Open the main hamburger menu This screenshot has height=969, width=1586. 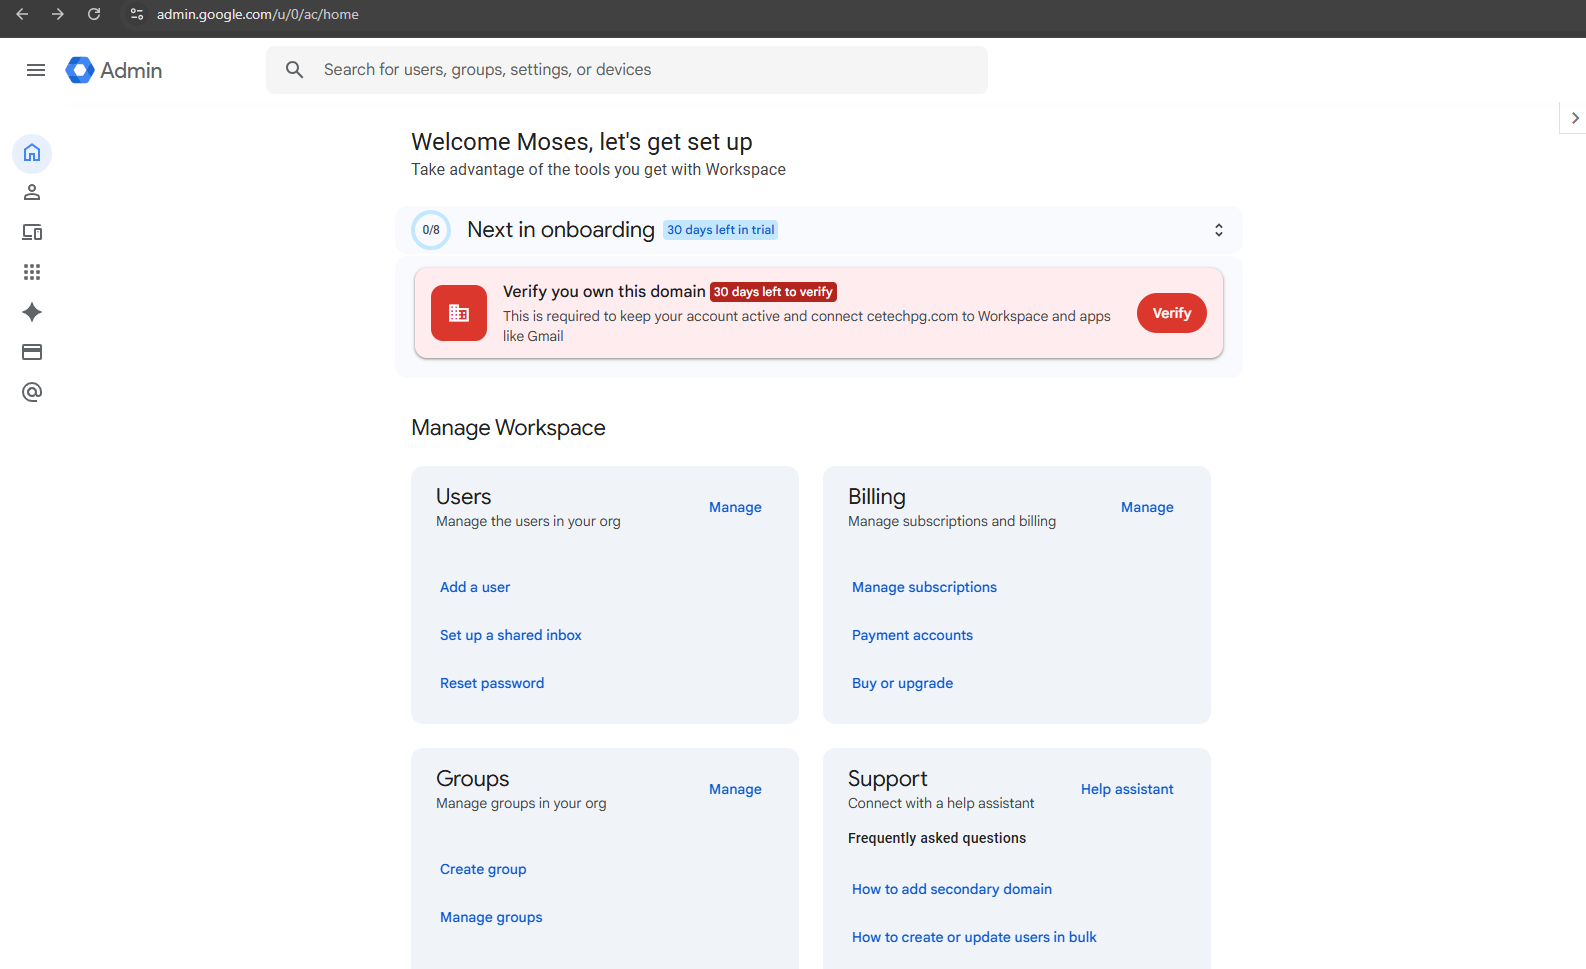pos(36,70)
